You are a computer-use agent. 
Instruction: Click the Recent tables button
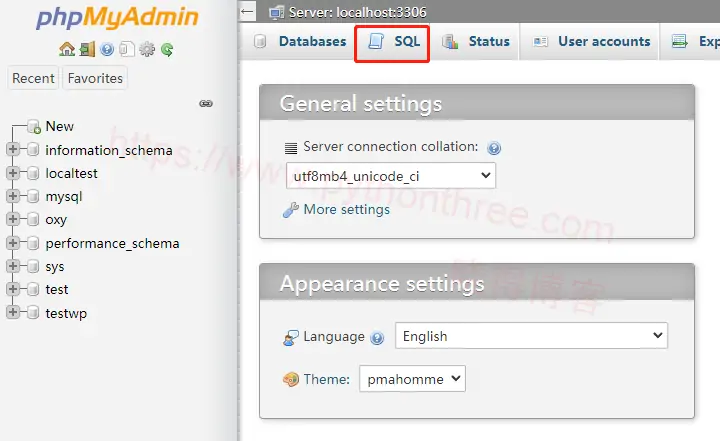click(34, 78)
